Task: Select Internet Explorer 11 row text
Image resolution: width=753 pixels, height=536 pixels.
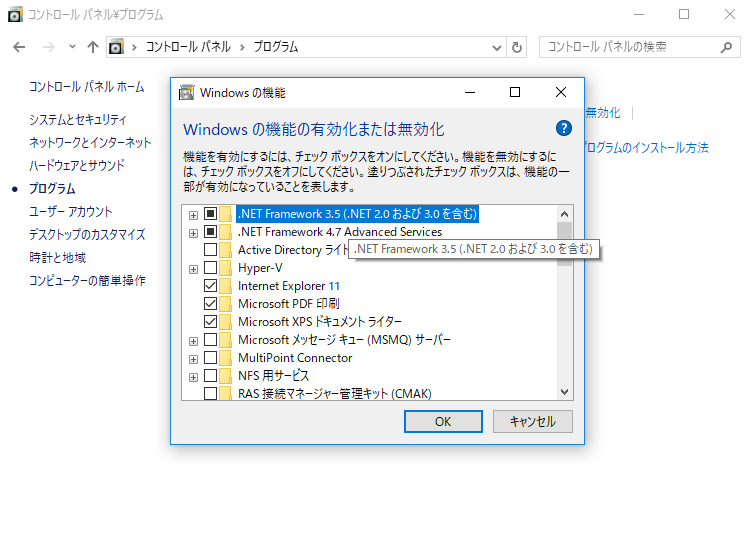Action: [x=289, y=286]
